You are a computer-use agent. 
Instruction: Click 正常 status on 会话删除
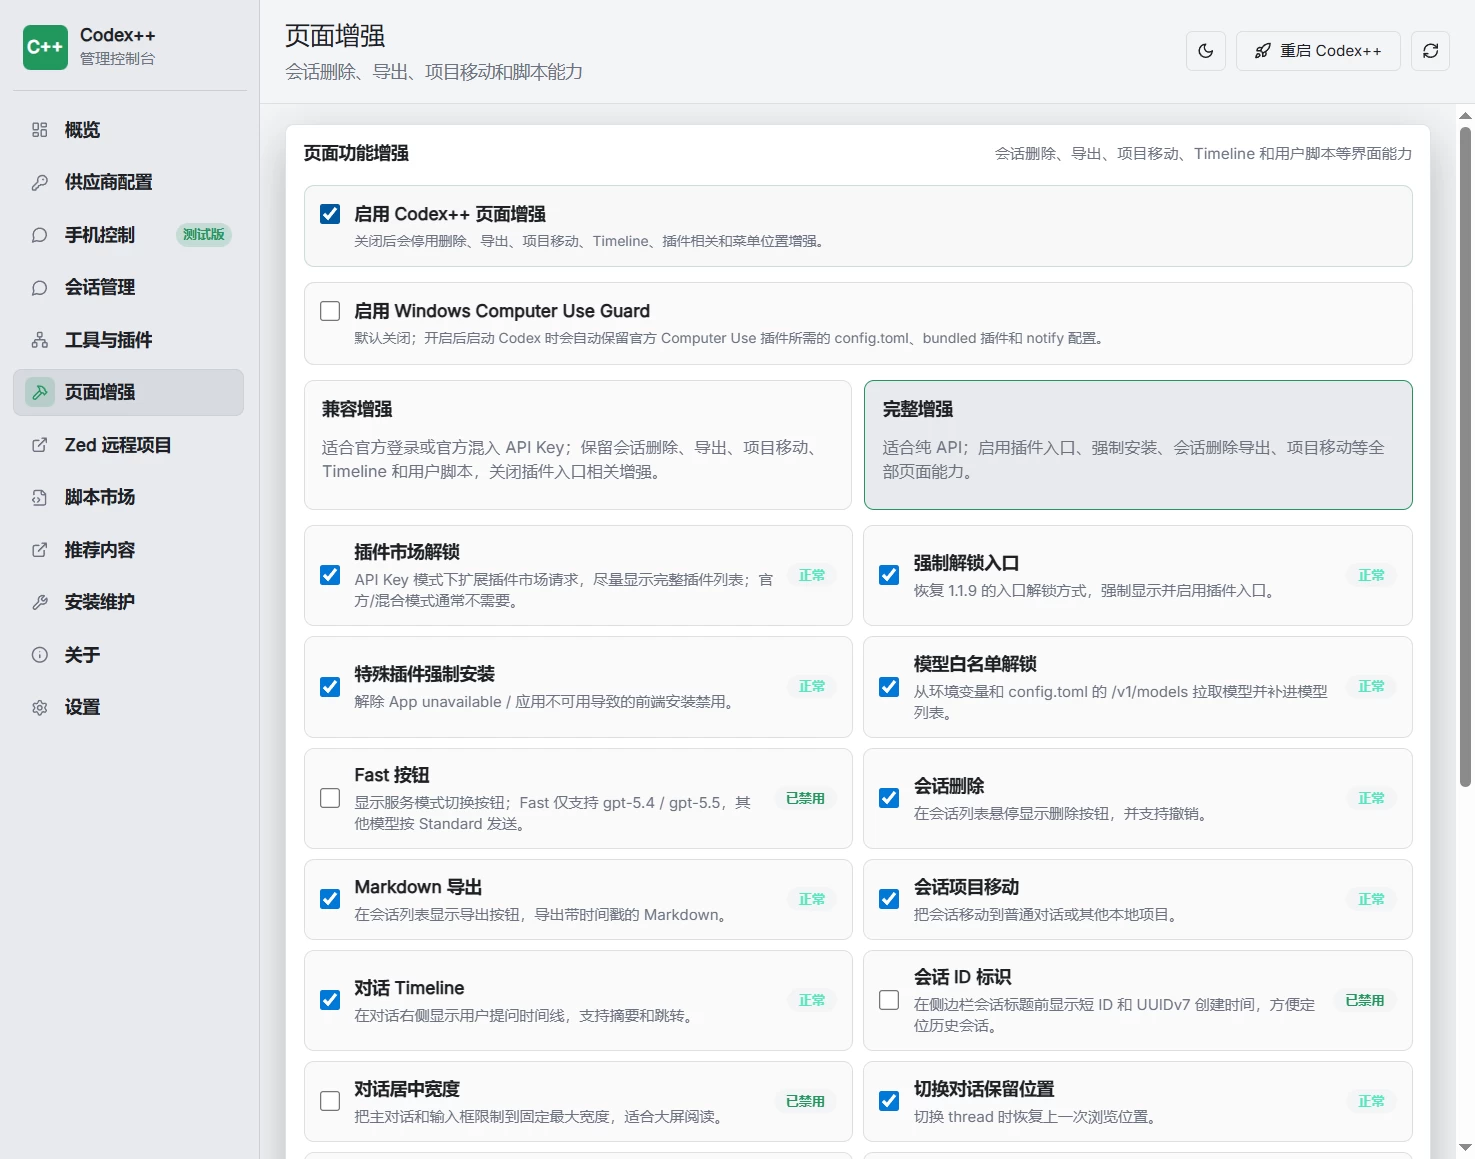pyautogui.click(x=1372, y=798)
